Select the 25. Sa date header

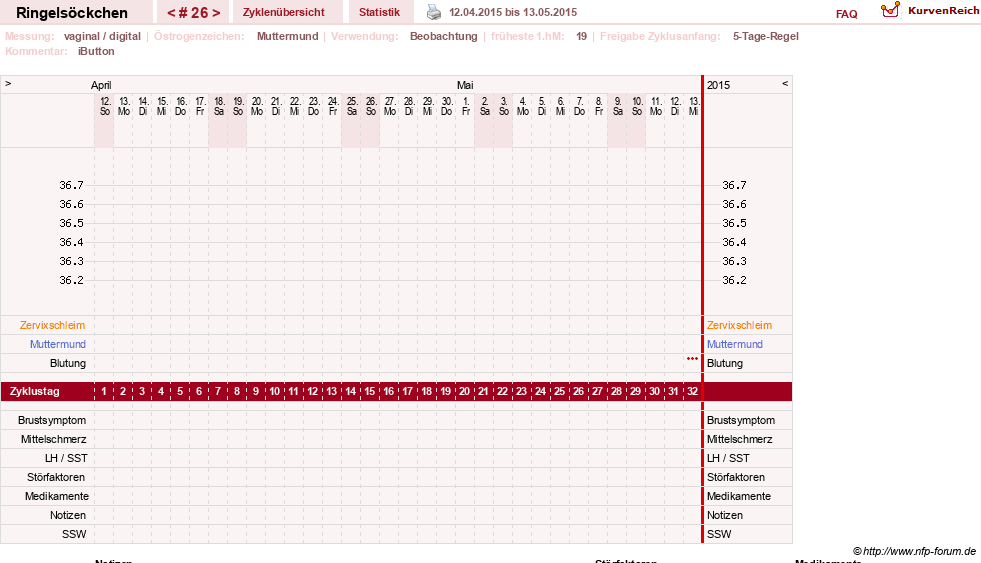pyautogui.click(x=352, y=106)
